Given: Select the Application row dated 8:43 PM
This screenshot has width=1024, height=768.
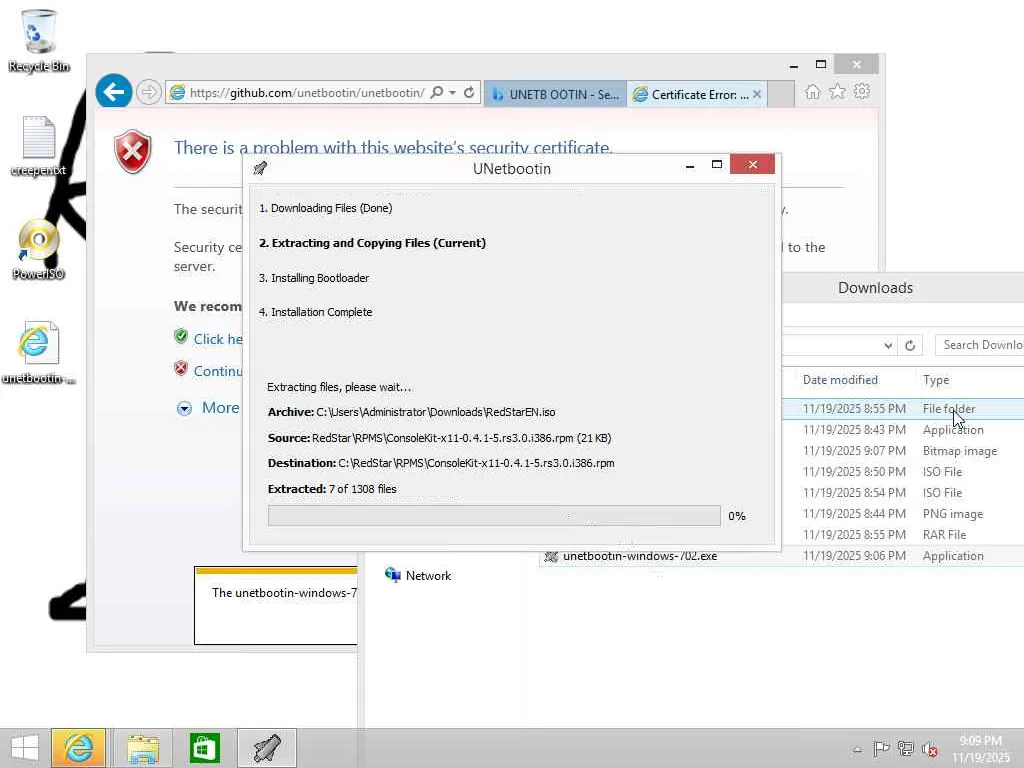Looking at the screenshot, I should [x=903, y=430].
